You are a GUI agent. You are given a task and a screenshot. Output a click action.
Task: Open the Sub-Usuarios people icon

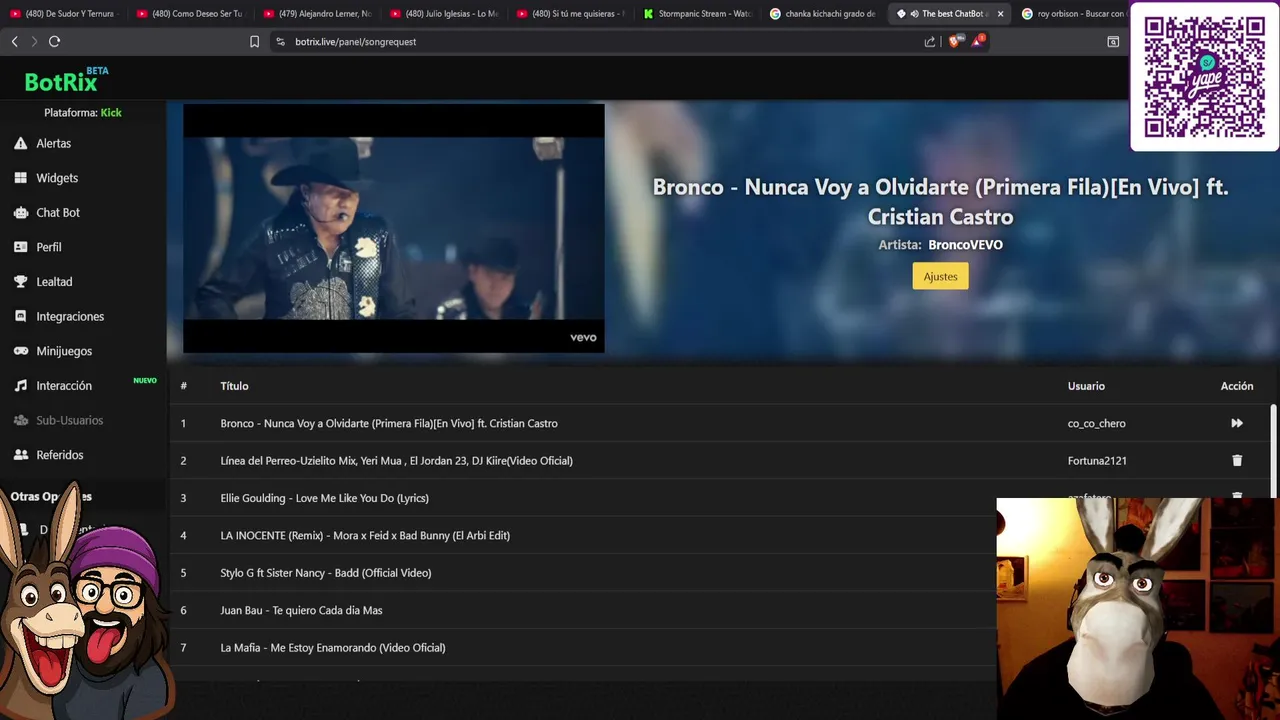click(20, 420)
